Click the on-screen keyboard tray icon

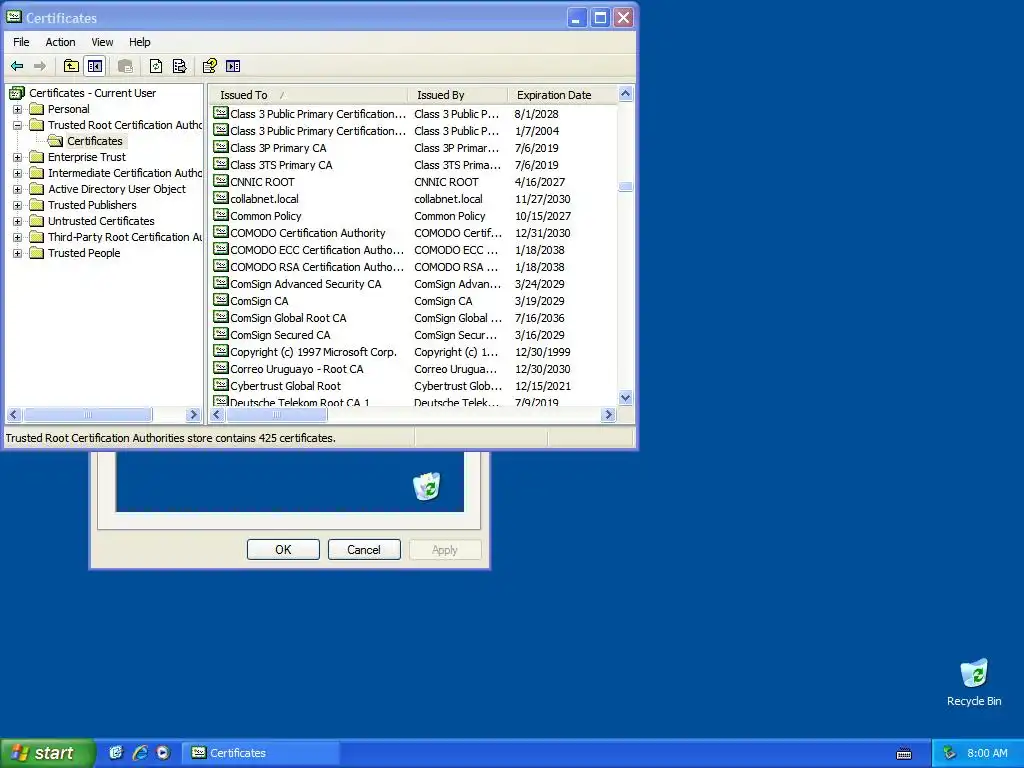[x=904, y=754]
